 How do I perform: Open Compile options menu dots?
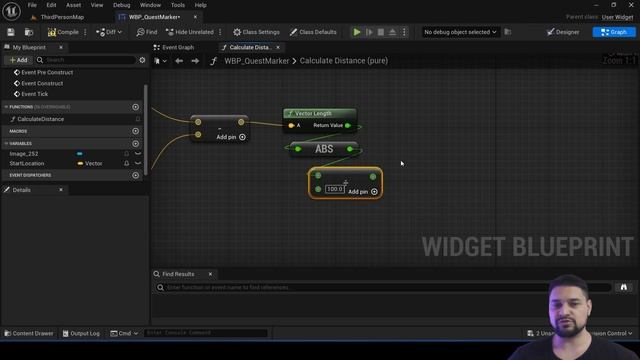(x=85, y=32)
